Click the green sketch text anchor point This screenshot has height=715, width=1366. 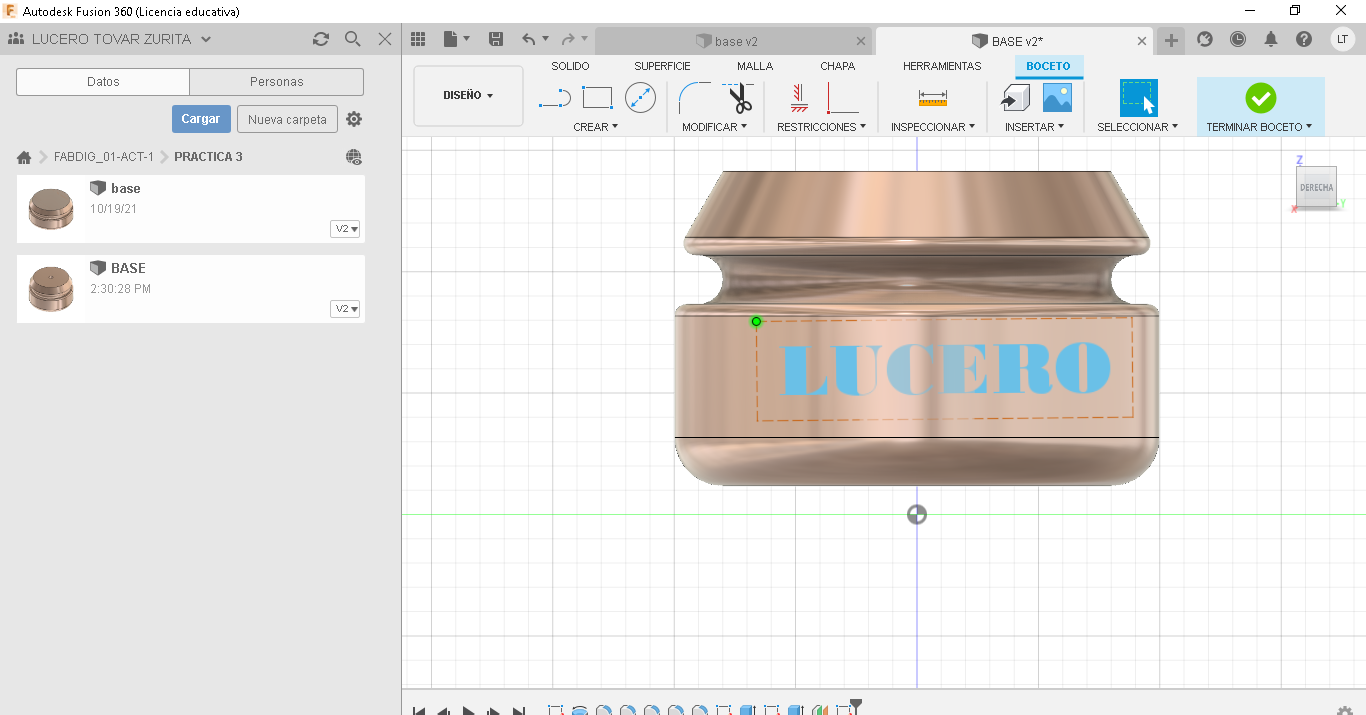756,321
